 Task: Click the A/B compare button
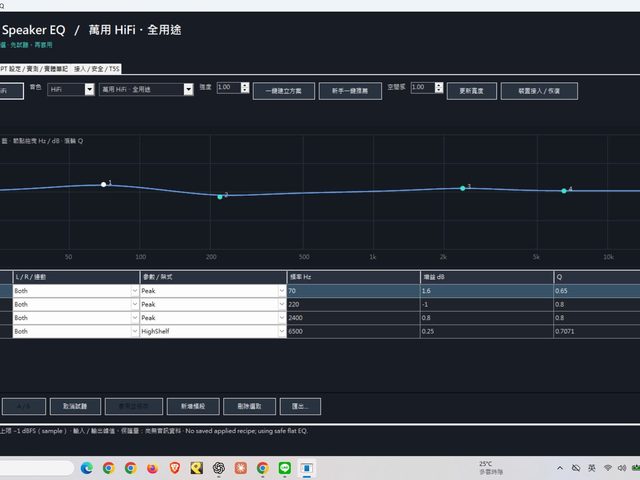point(24,406)
